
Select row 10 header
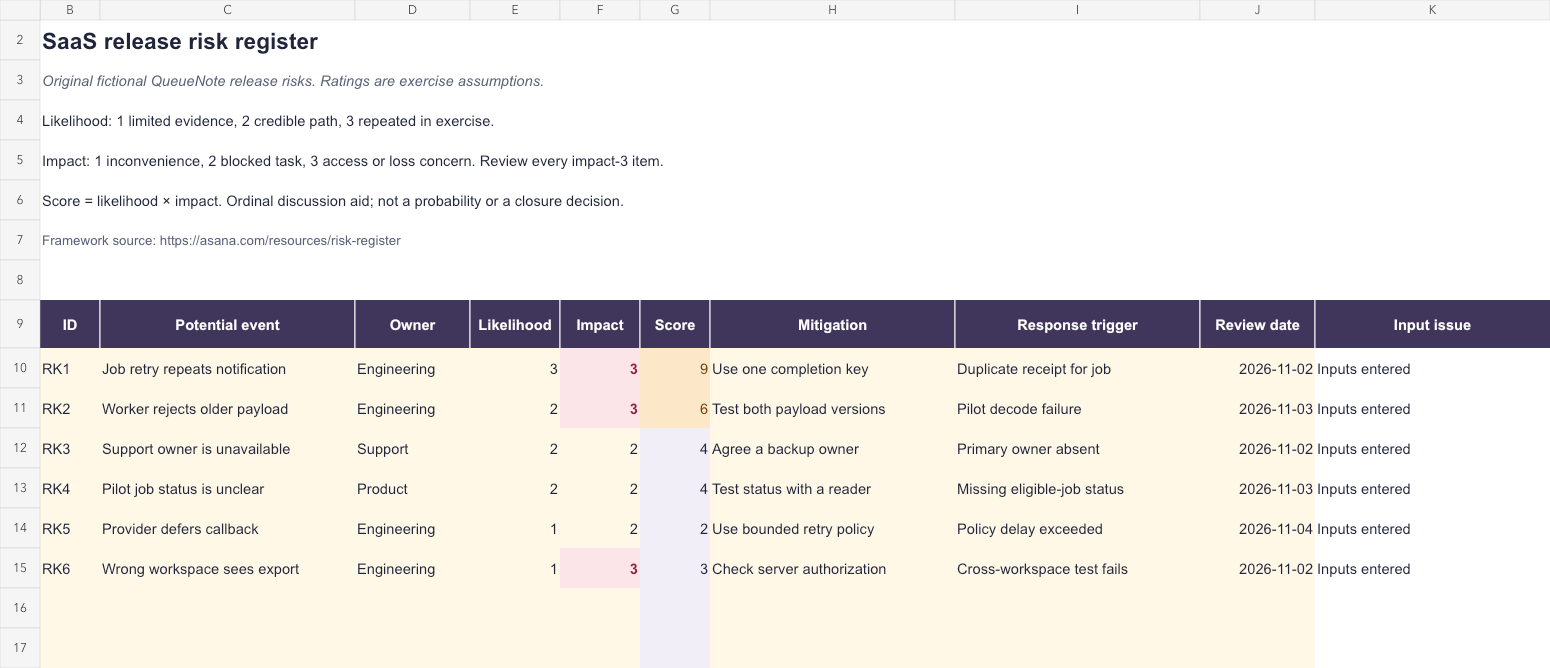pos(20,369)
